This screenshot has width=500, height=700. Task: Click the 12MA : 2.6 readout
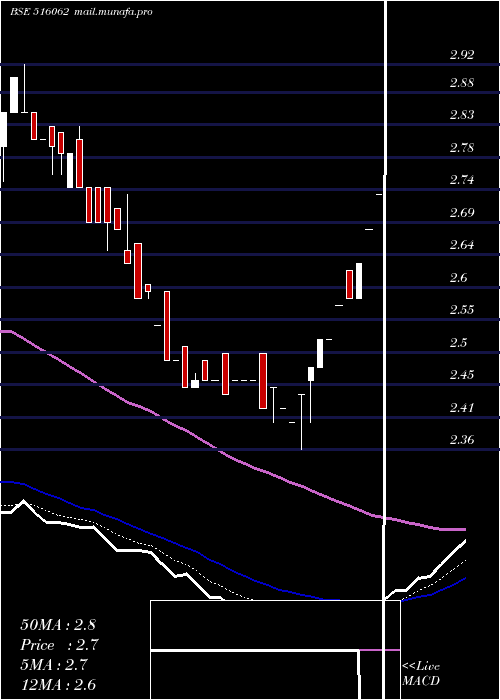tap(58, 685)
